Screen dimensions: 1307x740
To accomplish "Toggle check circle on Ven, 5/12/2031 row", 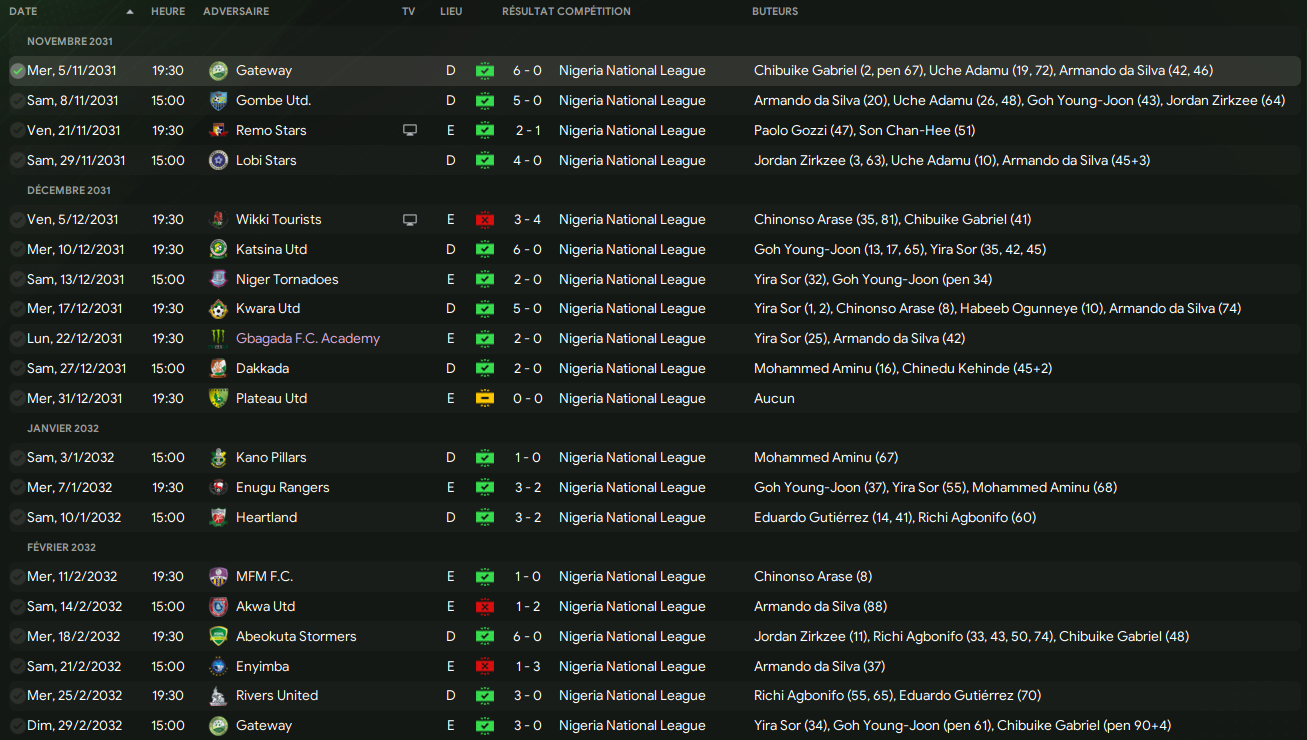I will click(17, 219).
